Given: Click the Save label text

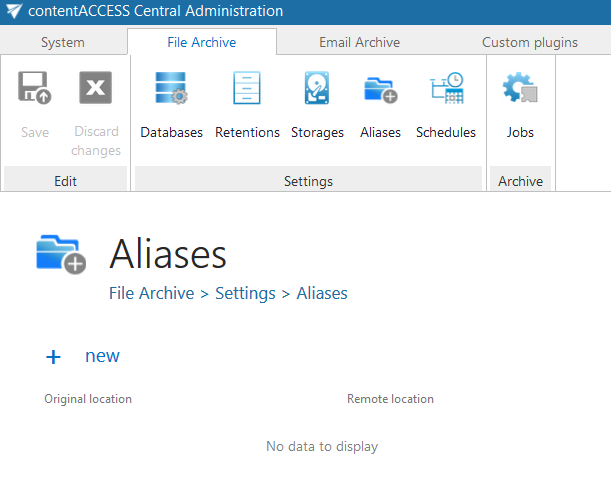Looking at the screenshot, I should (x=35, y=133).
